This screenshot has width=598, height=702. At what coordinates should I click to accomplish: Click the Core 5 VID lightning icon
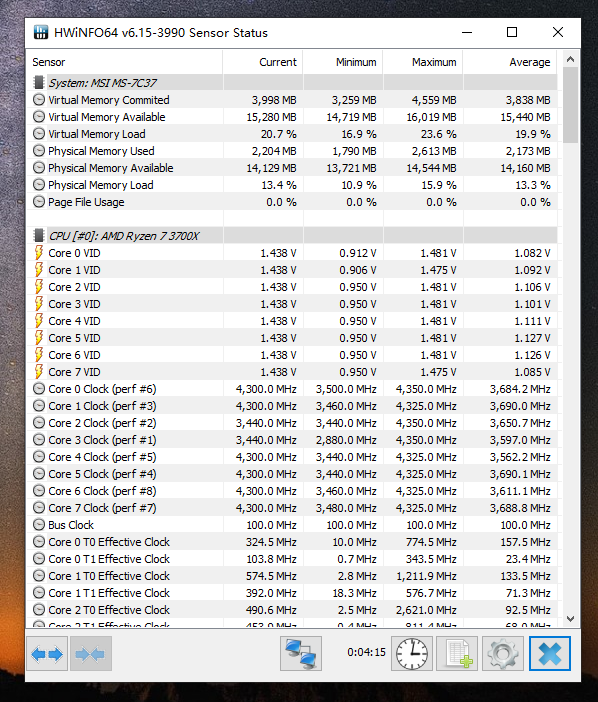[x=39, y=338]
